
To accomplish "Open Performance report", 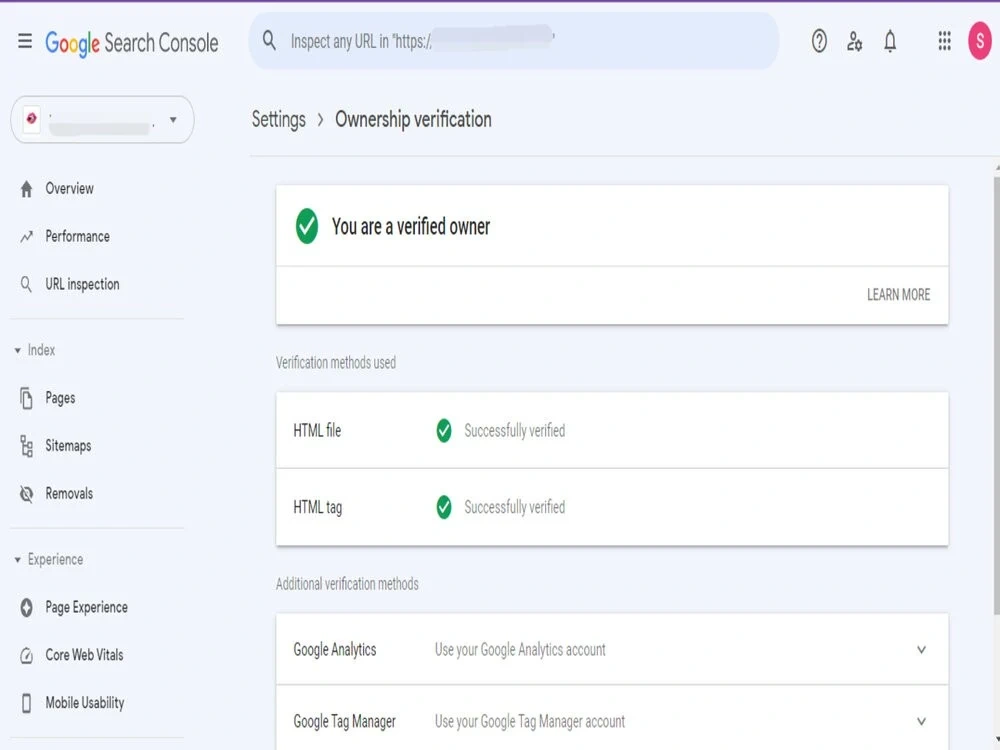I will [x=77, y=237].
